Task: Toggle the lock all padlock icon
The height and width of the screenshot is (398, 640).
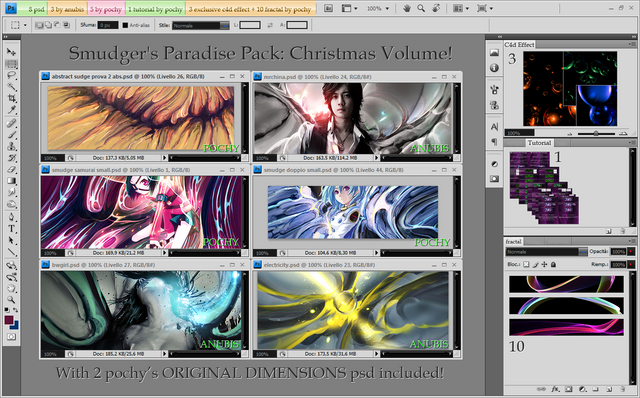Action: click(553, 265)
